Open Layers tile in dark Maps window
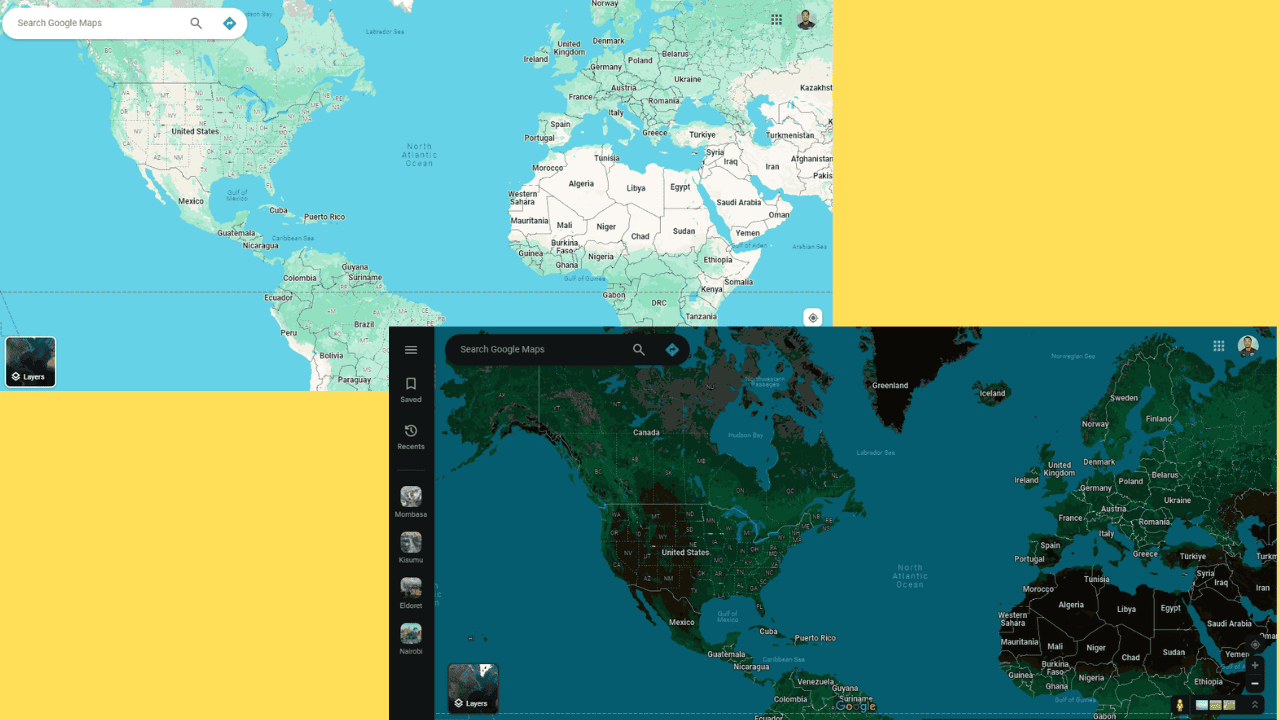Screen dimensions: 1280x720 pyautogui.click(x=473, y=688)
